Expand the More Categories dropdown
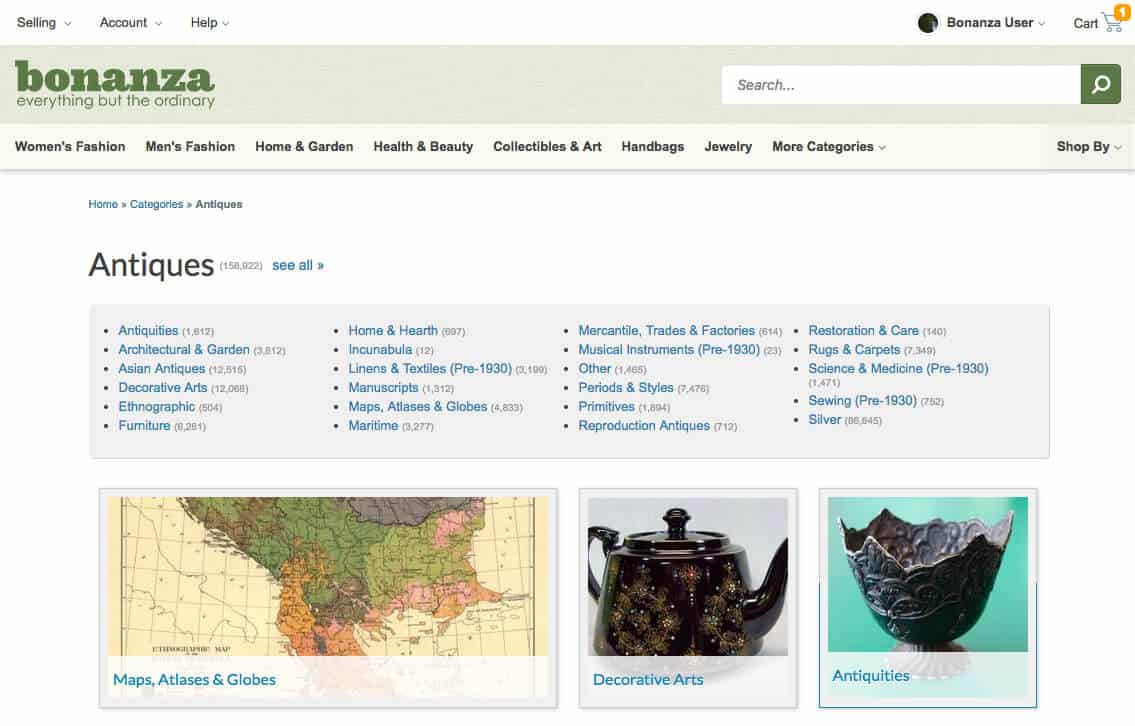 tap(829, 146)
